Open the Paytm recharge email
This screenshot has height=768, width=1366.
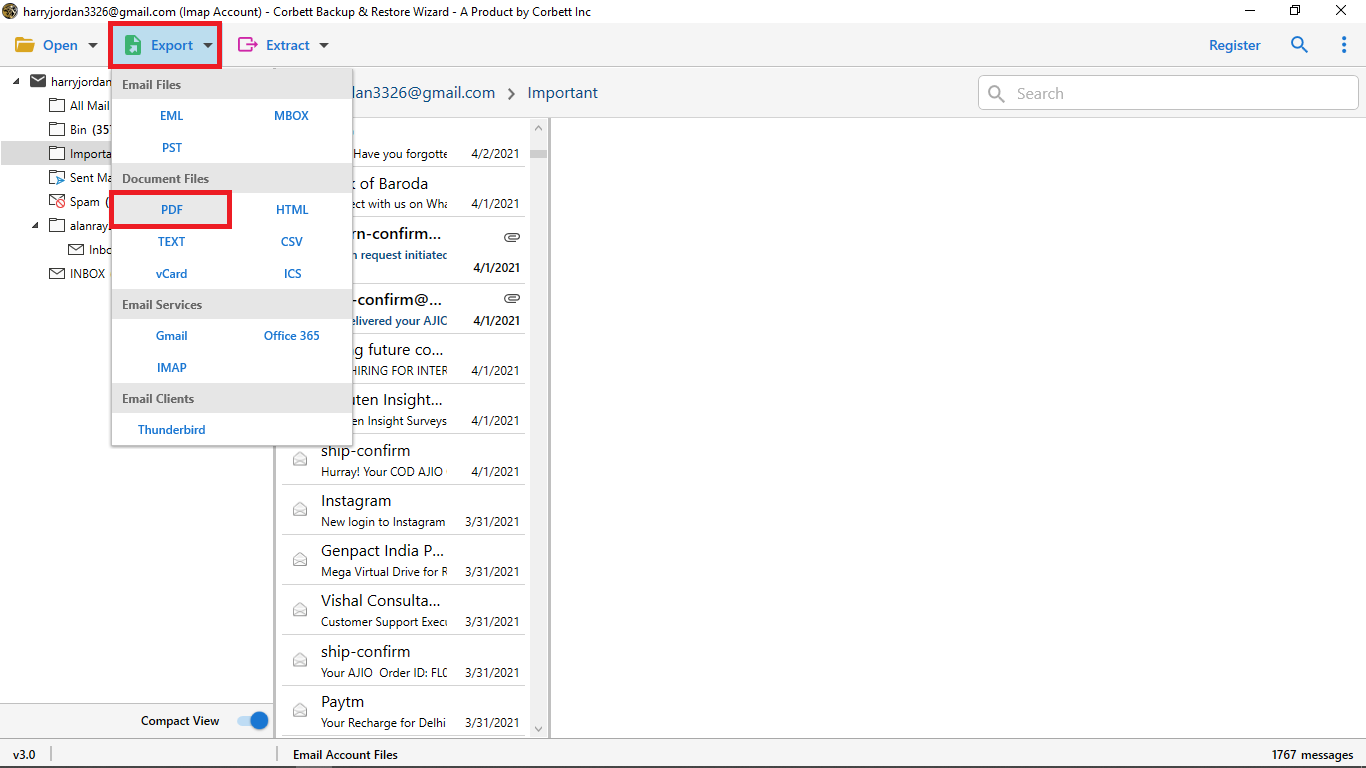click(x=403, y=710)
